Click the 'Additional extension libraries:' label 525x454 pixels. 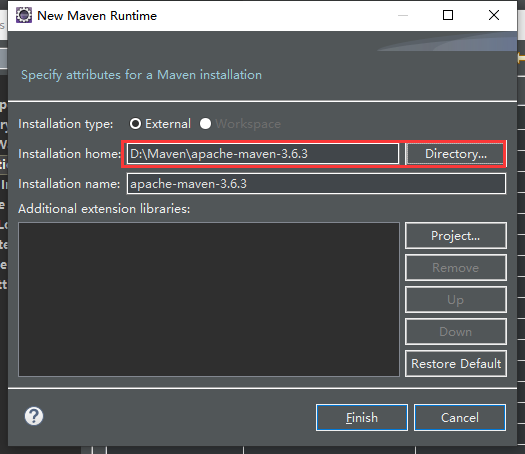pos(104,209)
